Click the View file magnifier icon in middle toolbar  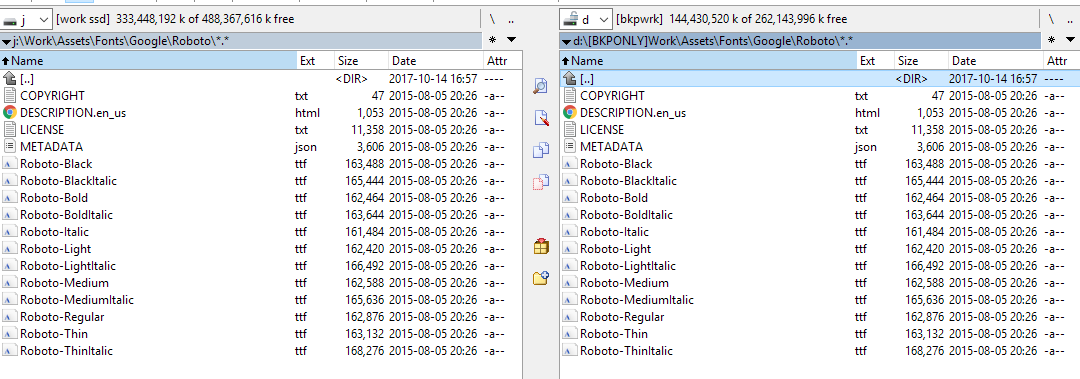coord(541,86)
